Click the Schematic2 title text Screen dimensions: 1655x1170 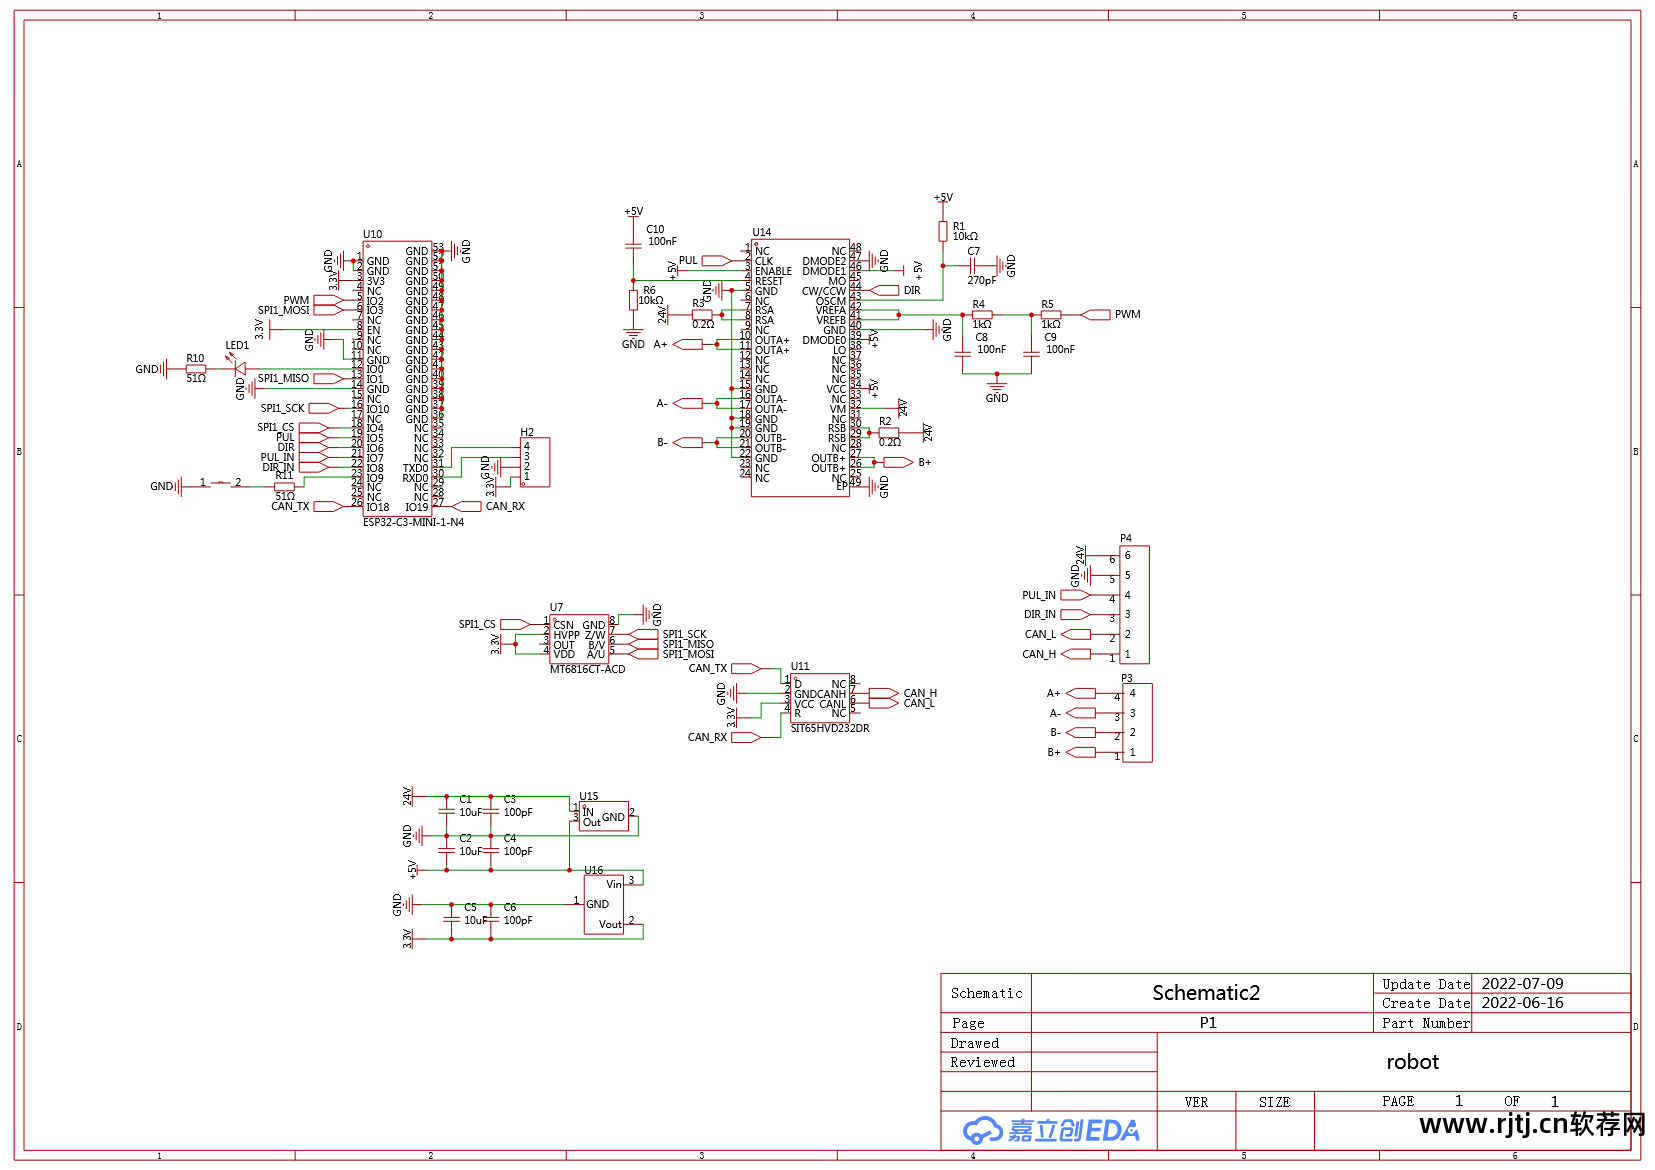[x=1206, y=993]
